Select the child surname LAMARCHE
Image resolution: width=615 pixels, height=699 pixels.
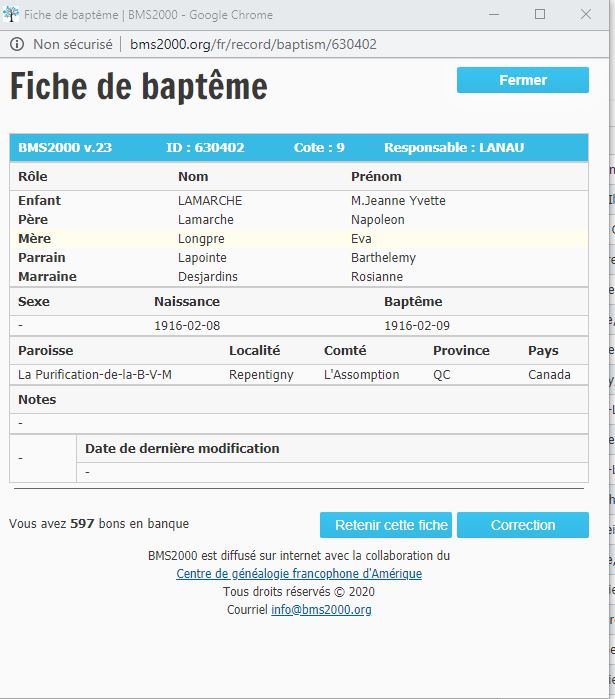coord(210,201)
